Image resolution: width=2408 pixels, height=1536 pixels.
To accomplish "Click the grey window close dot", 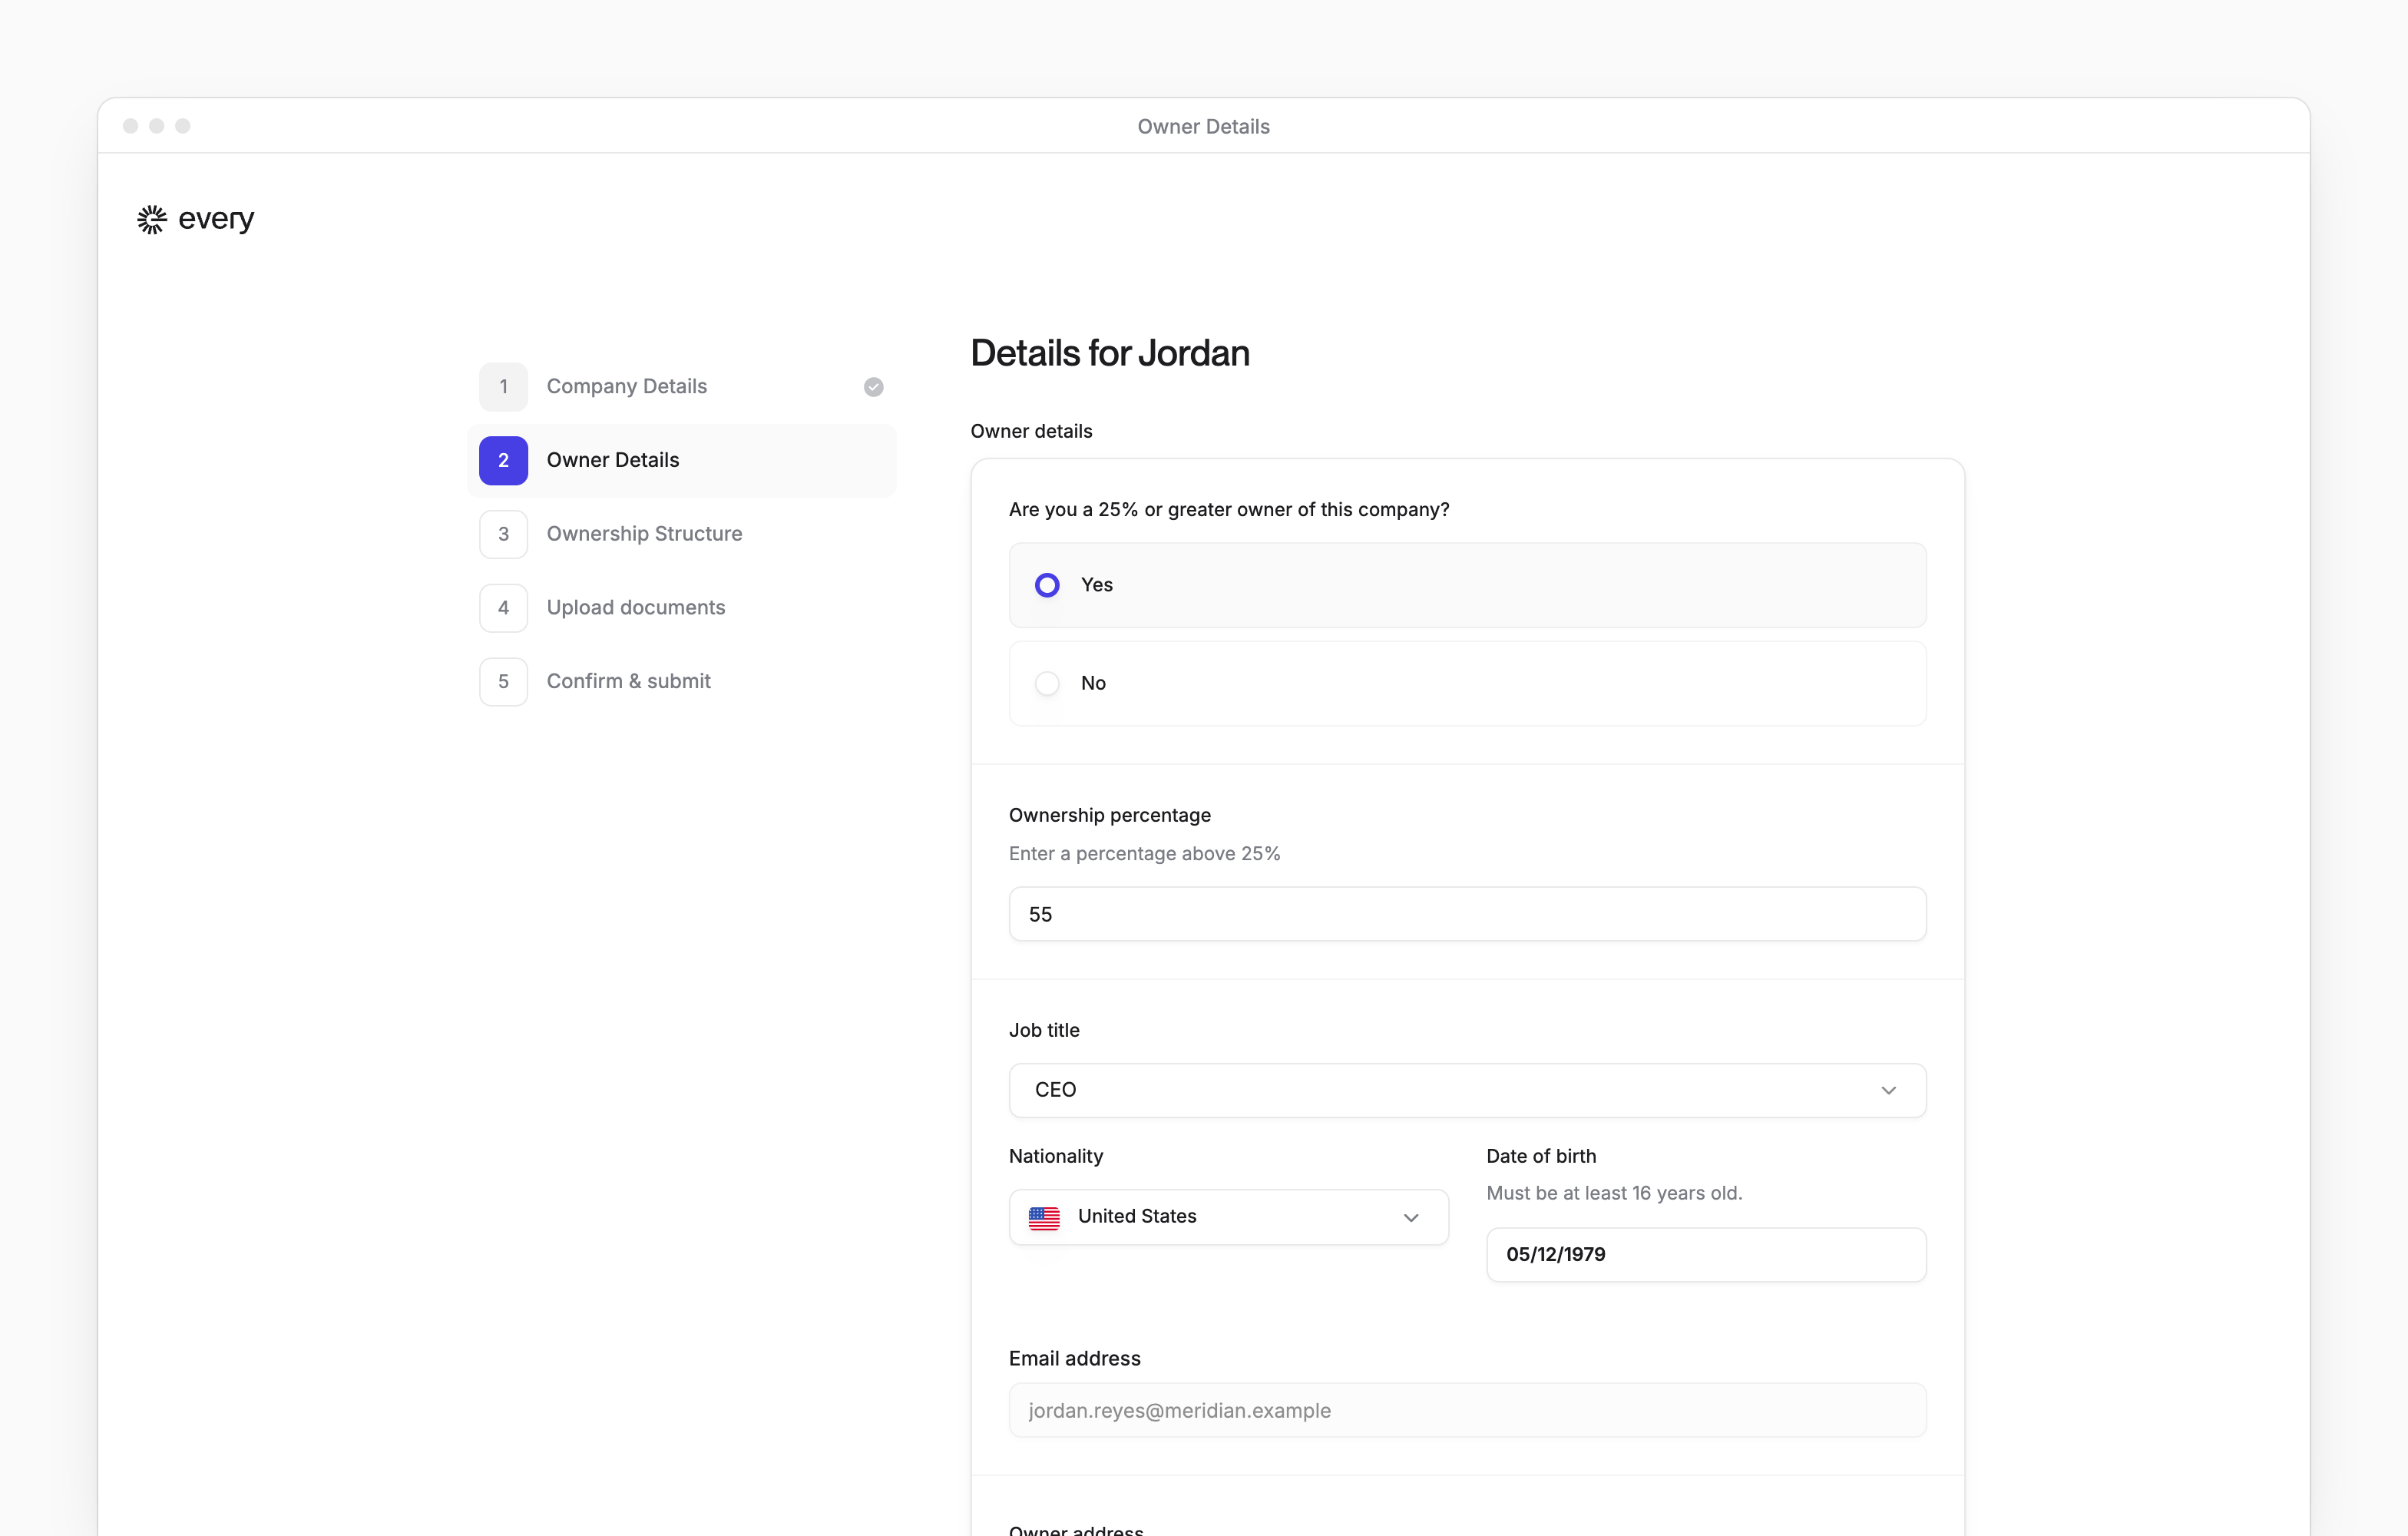I will (130, 126).
